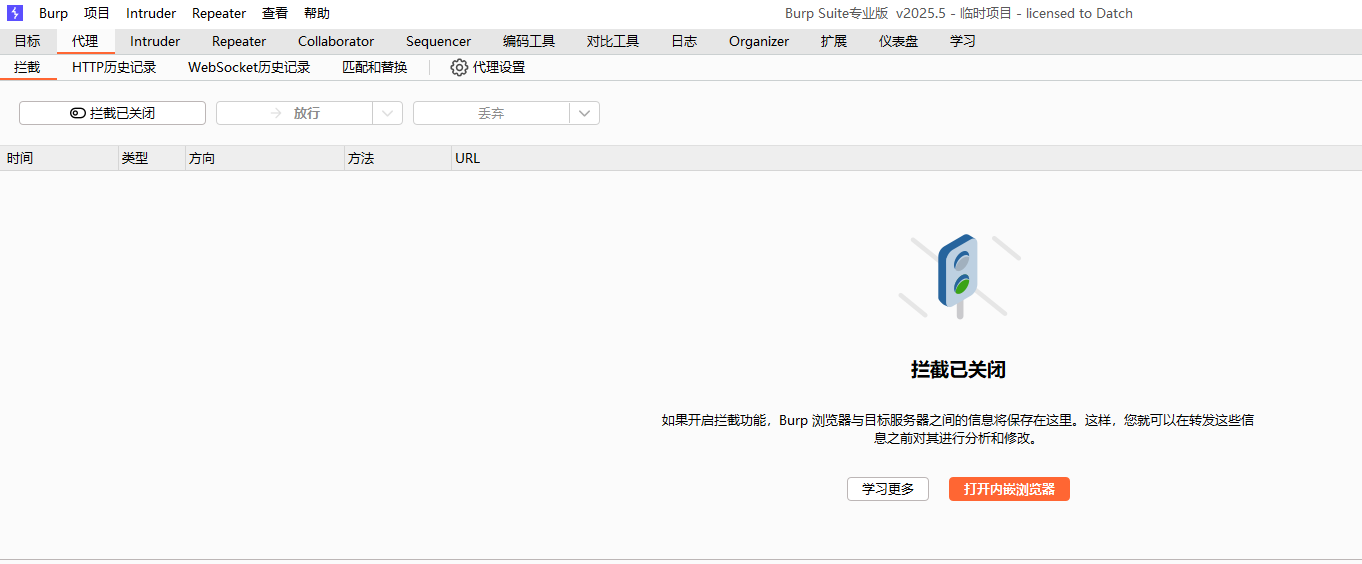
Task: Toggle the 拦截已关闭 intercept switch
Action: (x=112, y=113)
